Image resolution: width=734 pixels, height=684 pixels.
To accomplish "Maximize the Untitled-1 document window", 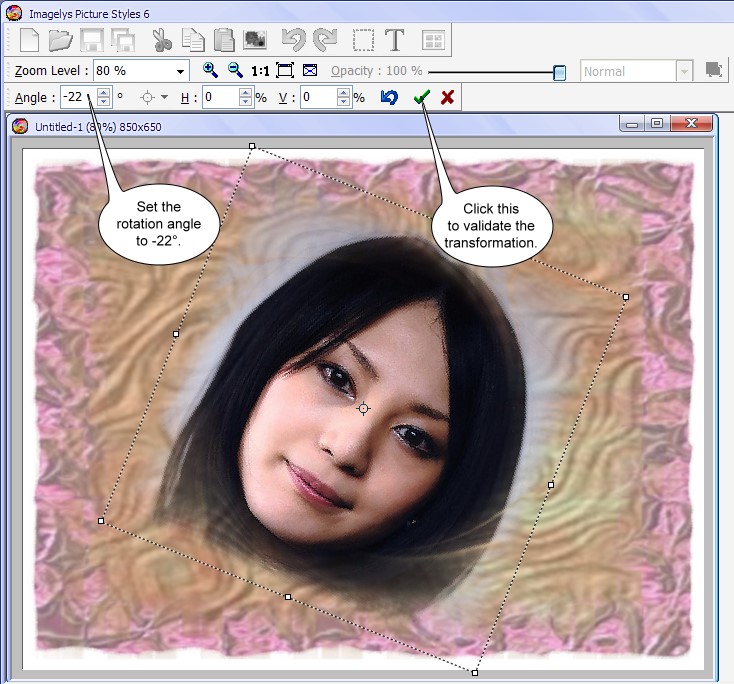I will [657, 123].
